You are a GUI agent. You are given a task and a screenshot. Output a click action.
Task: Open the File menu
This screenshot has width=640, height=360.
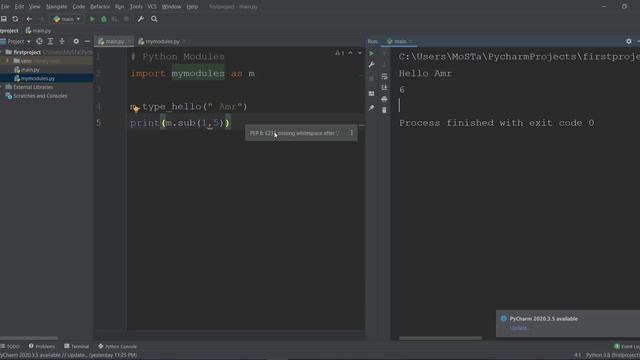coord(5,7)
